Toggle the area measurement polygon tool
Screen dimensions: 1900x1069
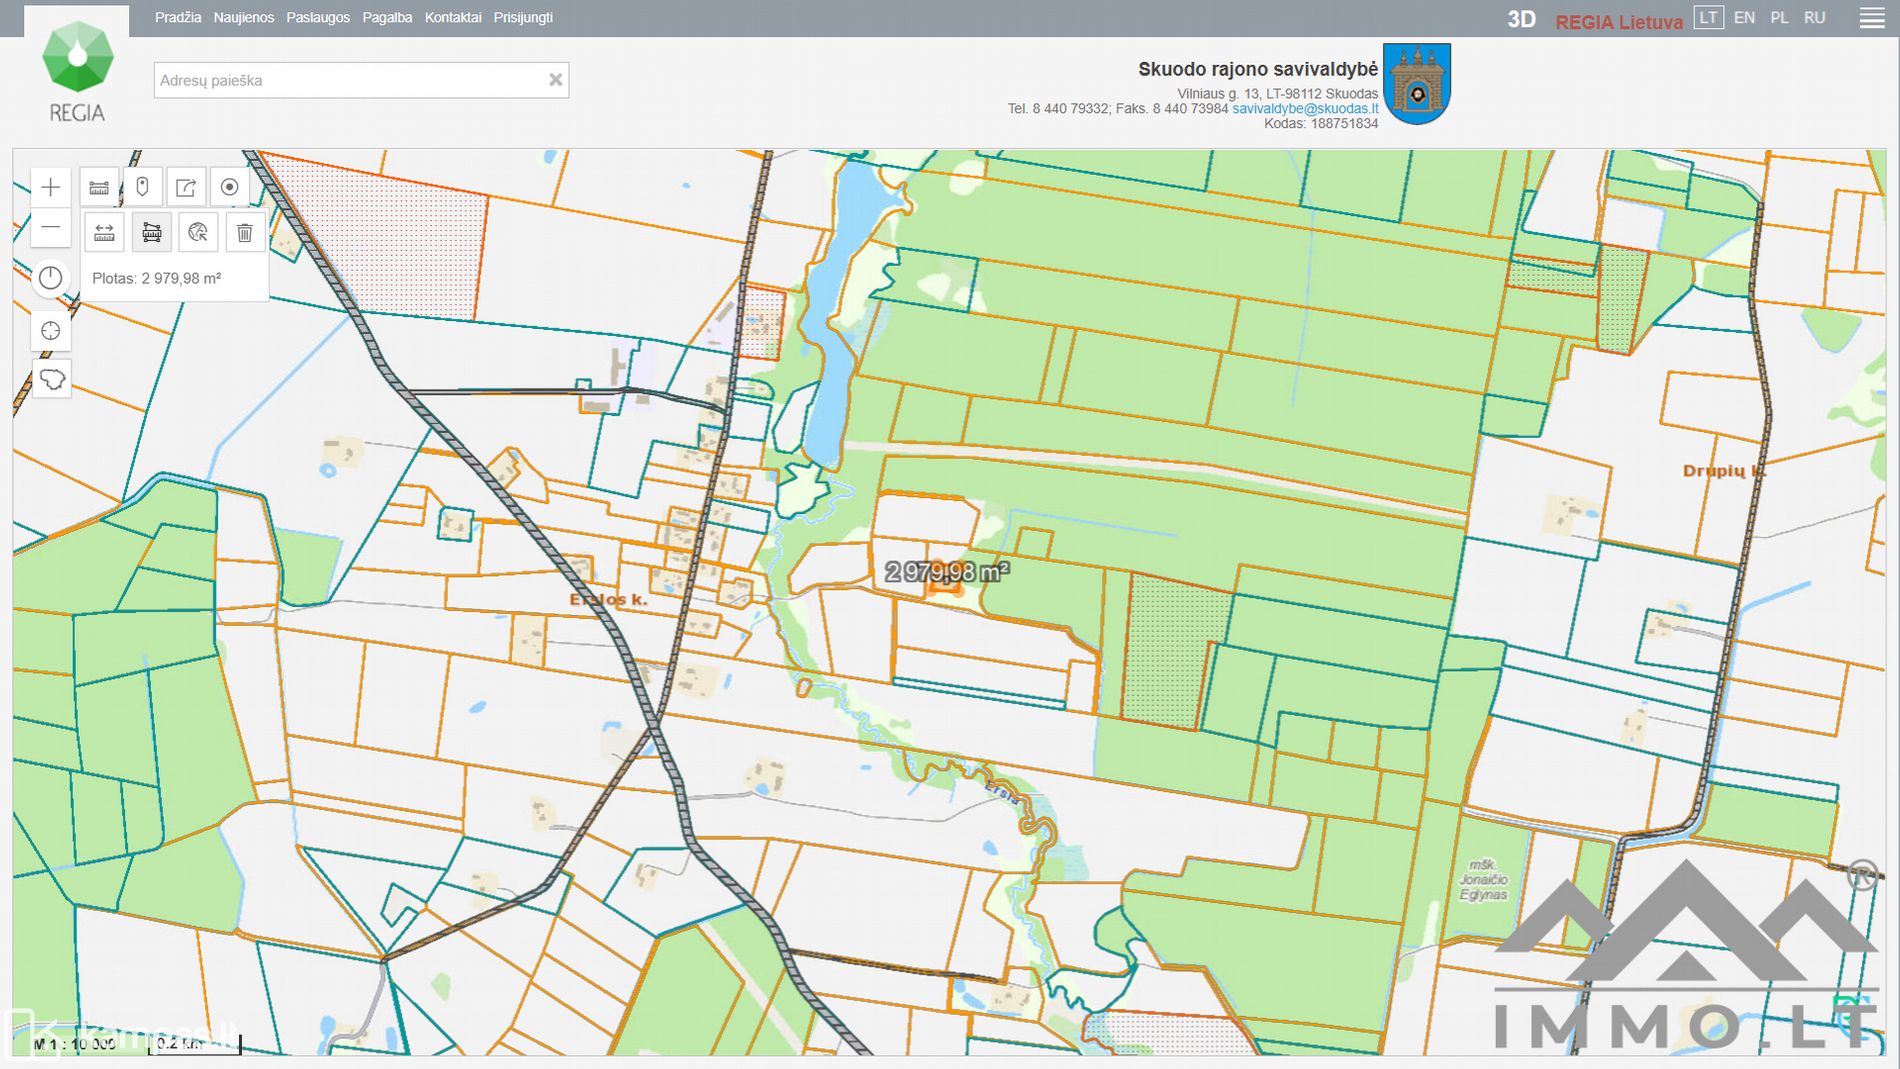pos(152,233)
